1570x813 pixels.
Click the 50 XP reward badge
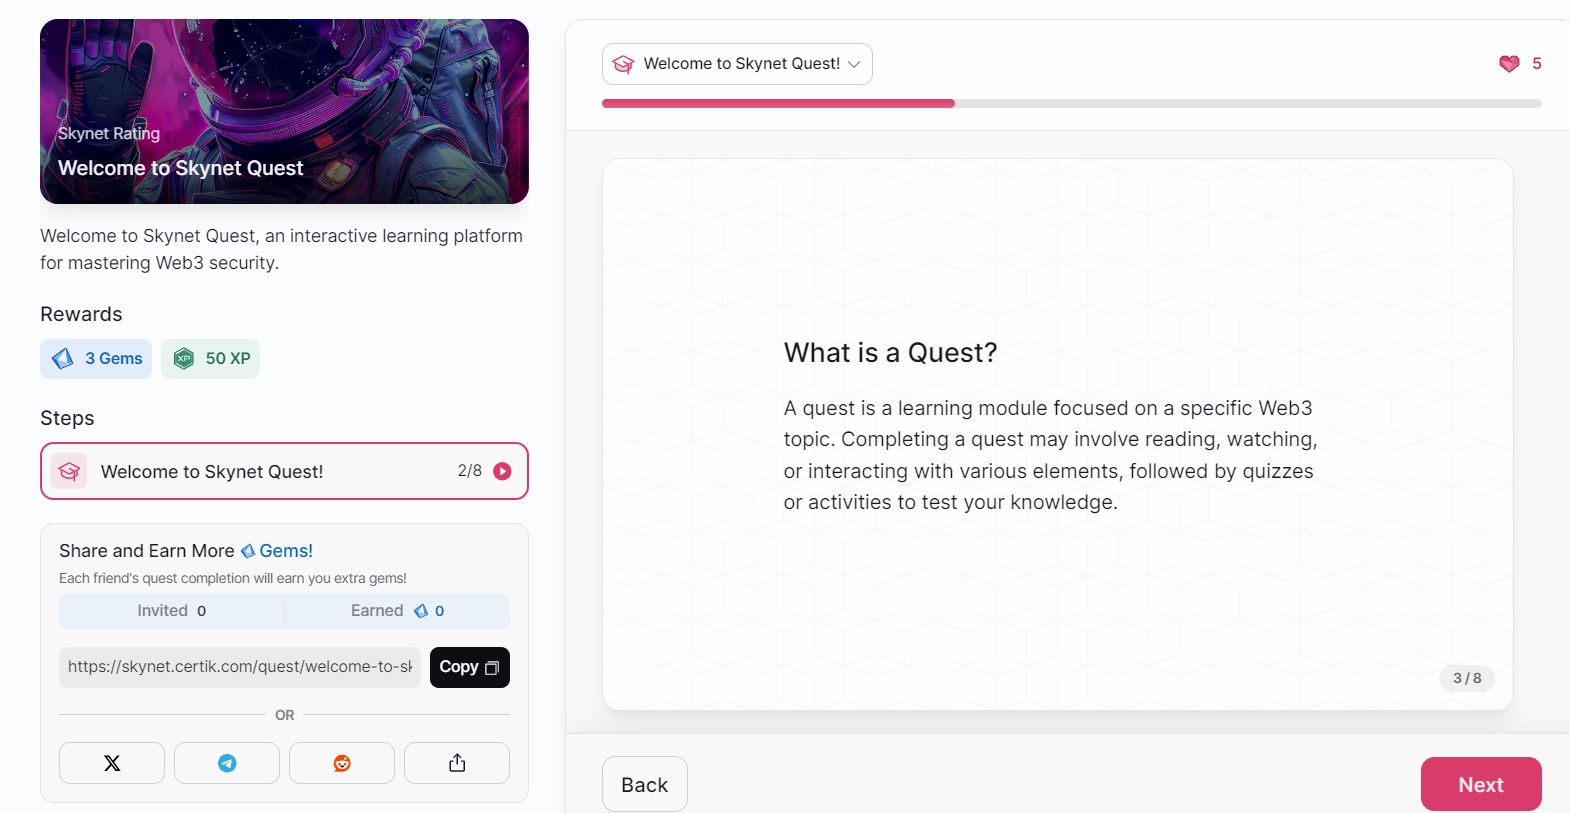tap(210, 359)
